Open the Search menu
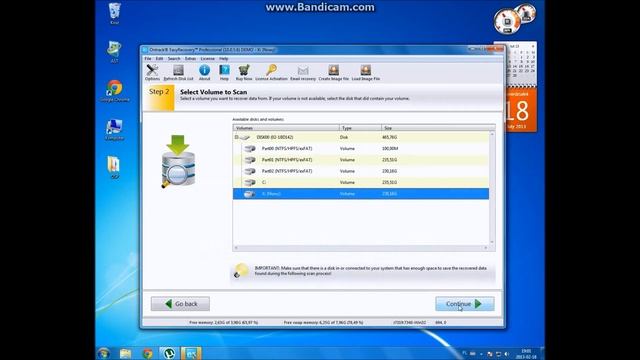Image resolution: width=640 pixels, height=360 pixels. click(174, 59)
